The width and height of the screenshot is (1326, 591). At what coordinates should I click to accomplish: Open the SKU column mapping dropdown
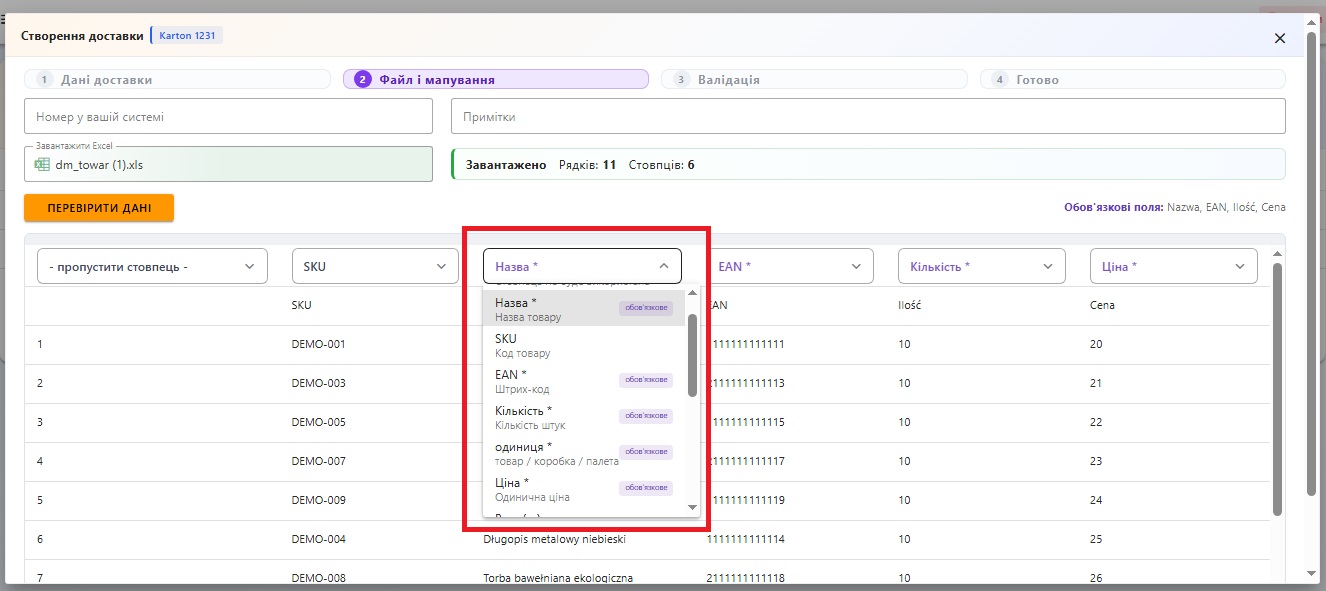point(375,266)
